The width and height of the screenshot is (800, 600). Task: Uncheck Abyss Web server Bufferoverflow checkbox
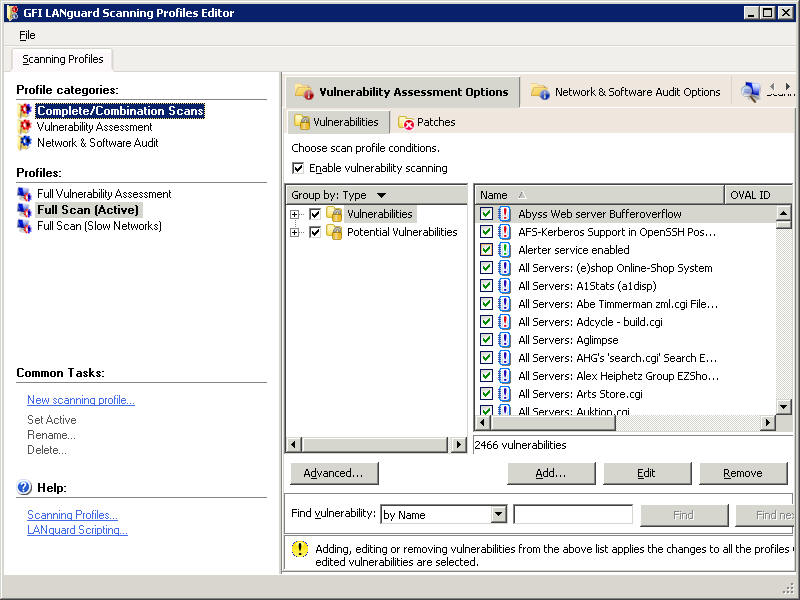click(486, 214)
